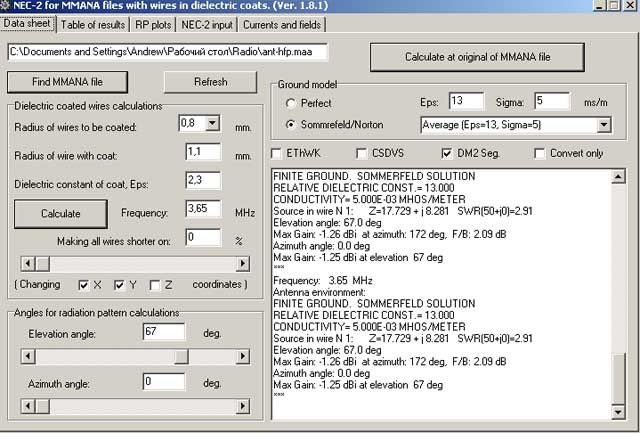The height and width of the screenshot is (433, 640).
Task: Click the Find MMANA file button
Action: (x=67, y=82)
